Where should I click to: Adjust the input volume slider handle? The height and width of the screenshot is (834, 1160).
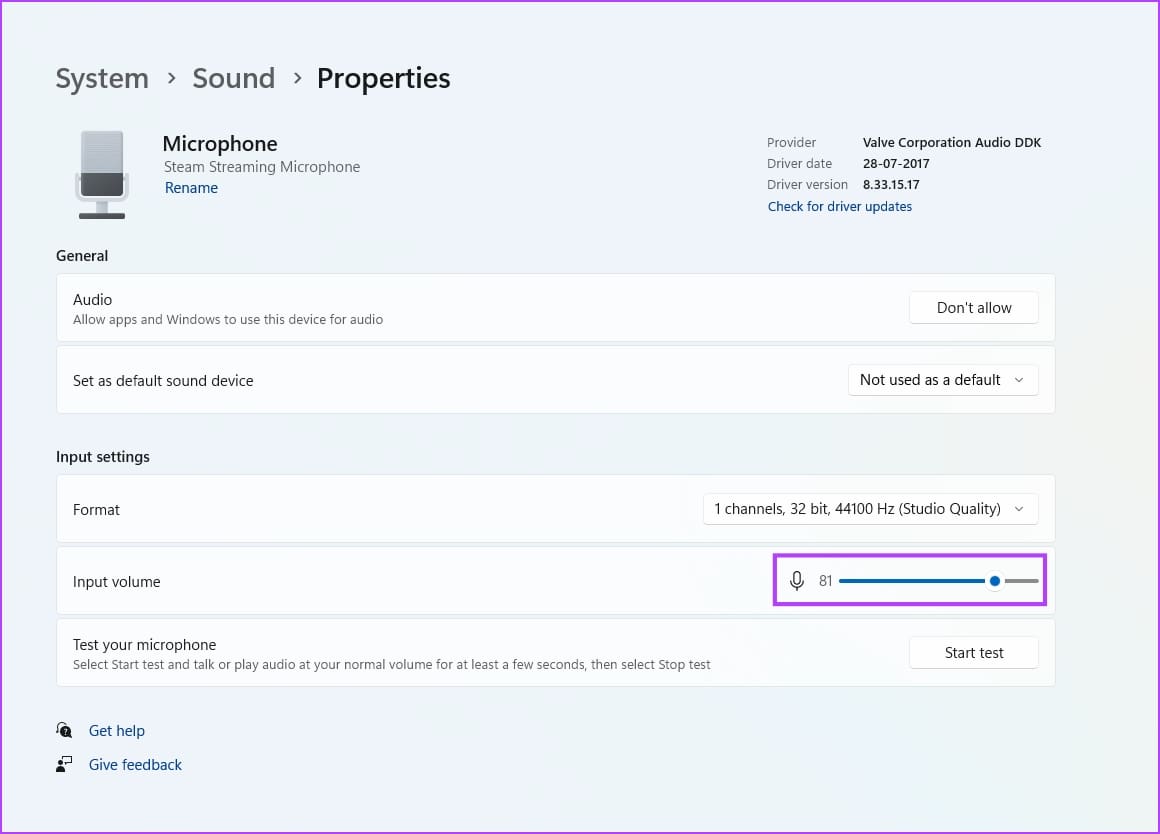click(x=994, y=580)
